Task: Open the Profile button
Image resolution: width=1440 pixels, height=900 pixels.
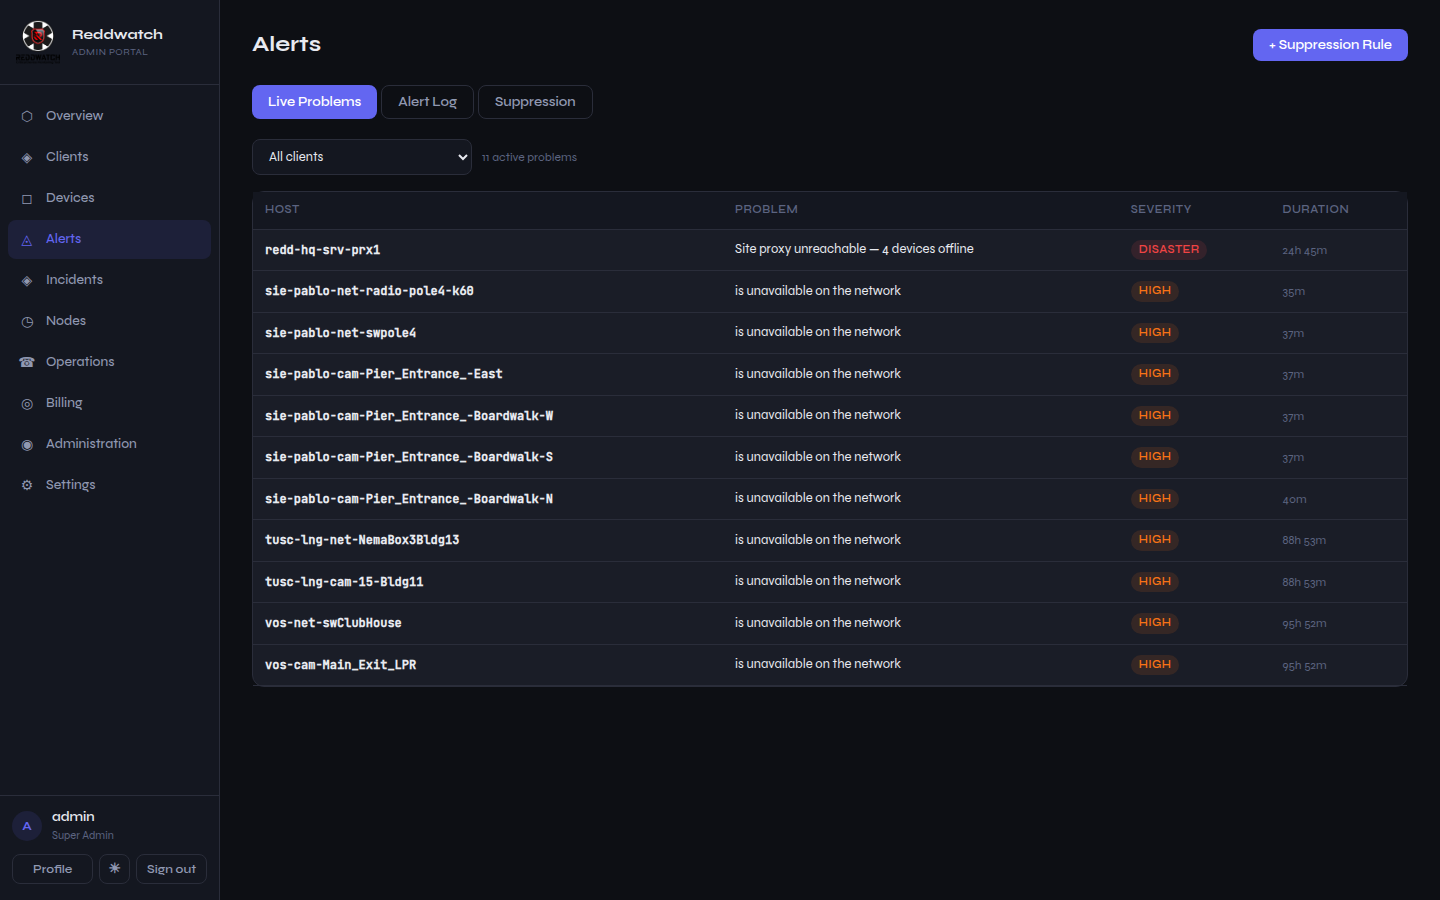Action: coord(52,869)
